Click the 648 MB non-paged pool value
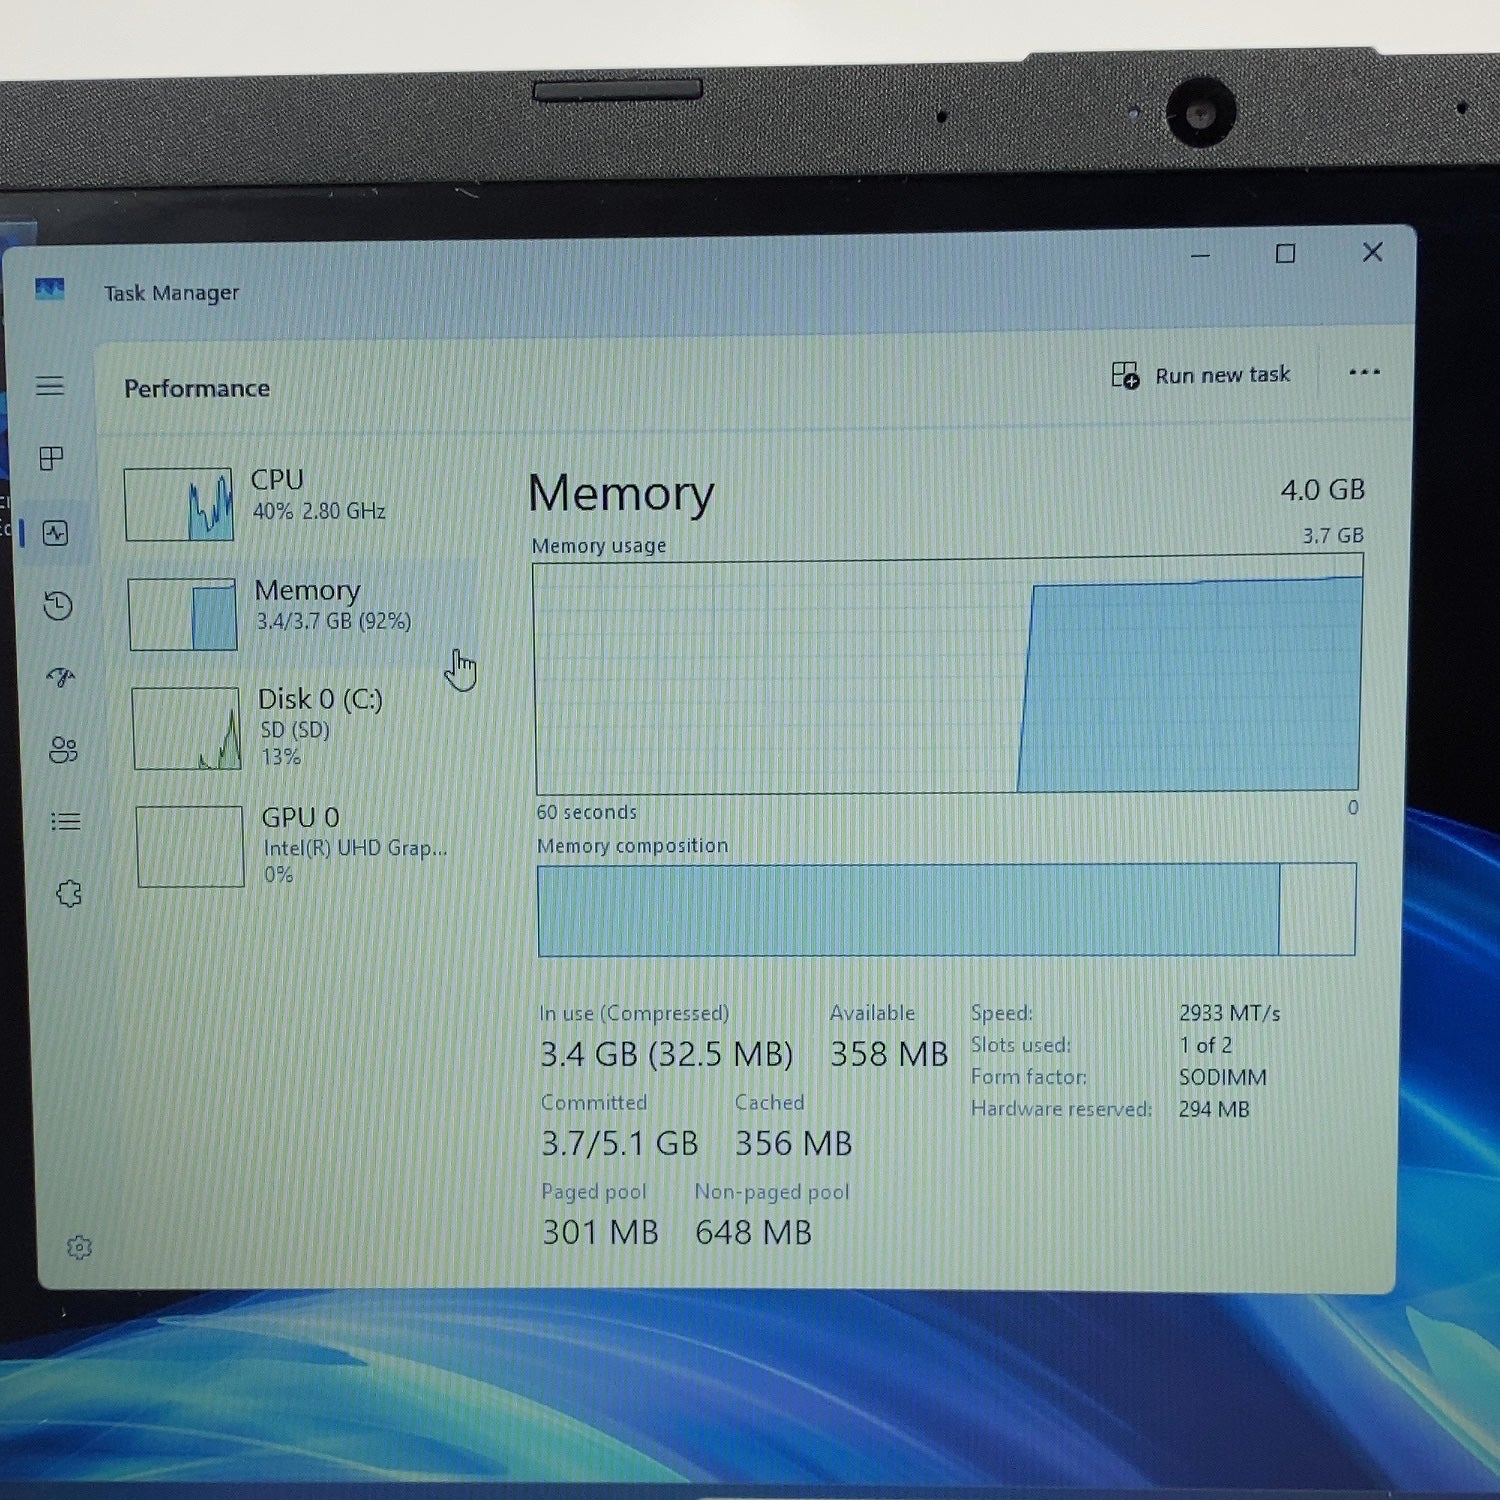 tap(753, 1232)
